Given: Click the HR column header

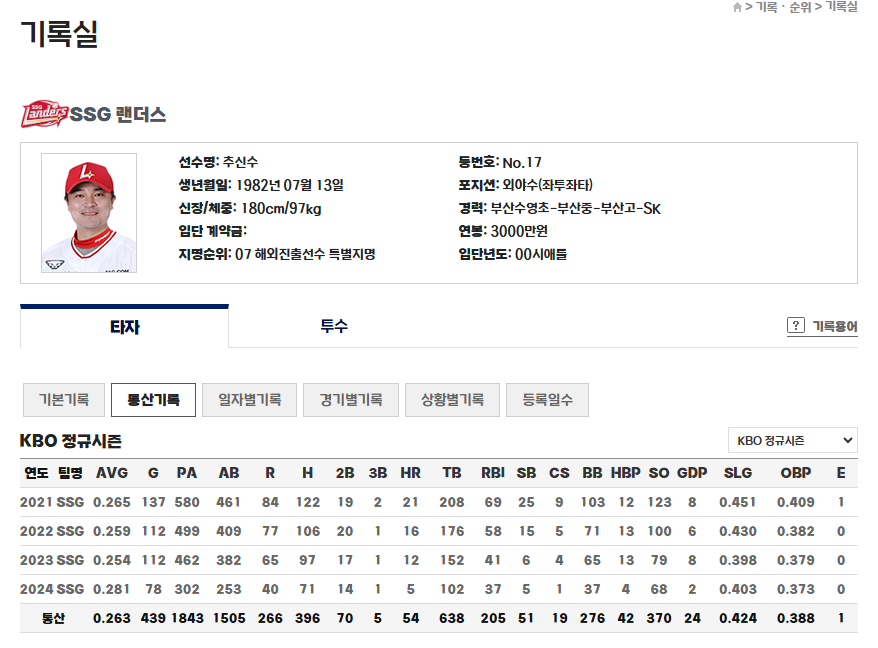Looking at the screenshot, I should tap(411, 473).
